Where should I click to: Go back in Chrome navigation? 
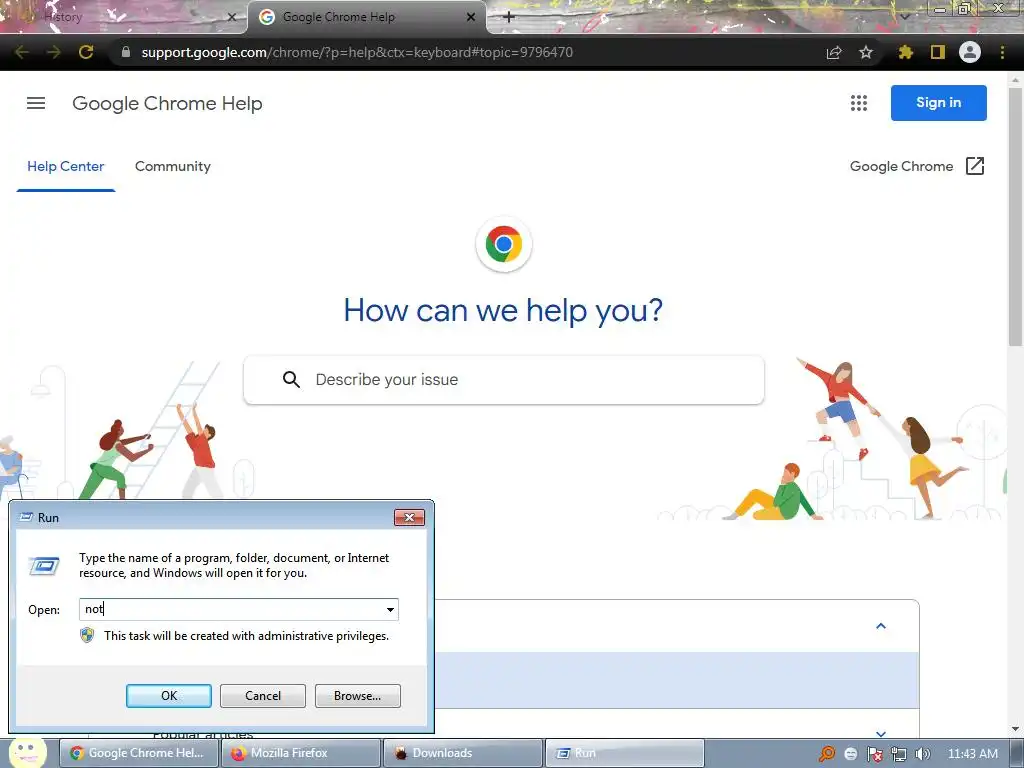point(22,52)
